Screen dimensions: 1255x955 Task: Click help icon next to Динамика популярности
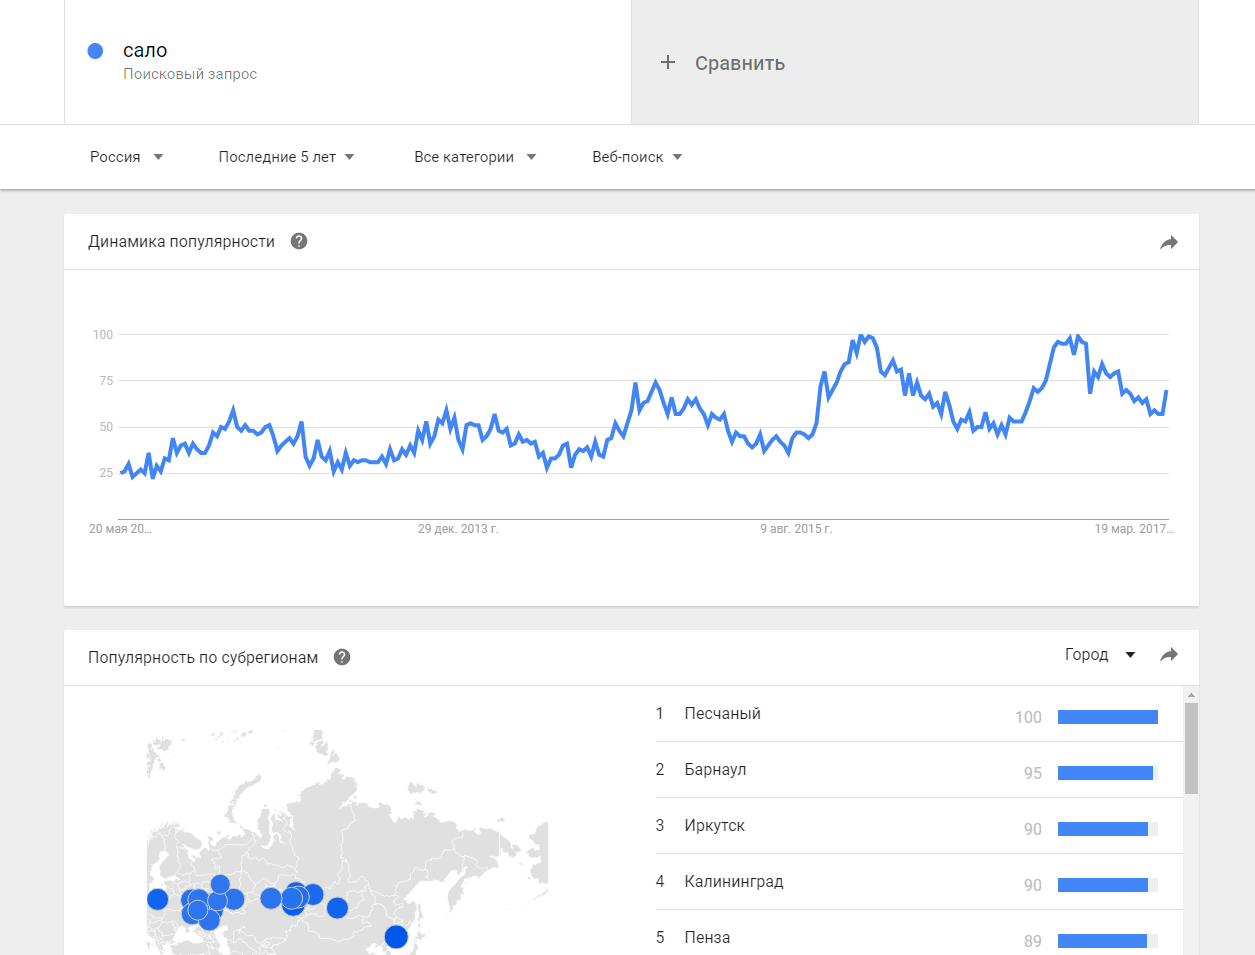(x=299, y=241)
